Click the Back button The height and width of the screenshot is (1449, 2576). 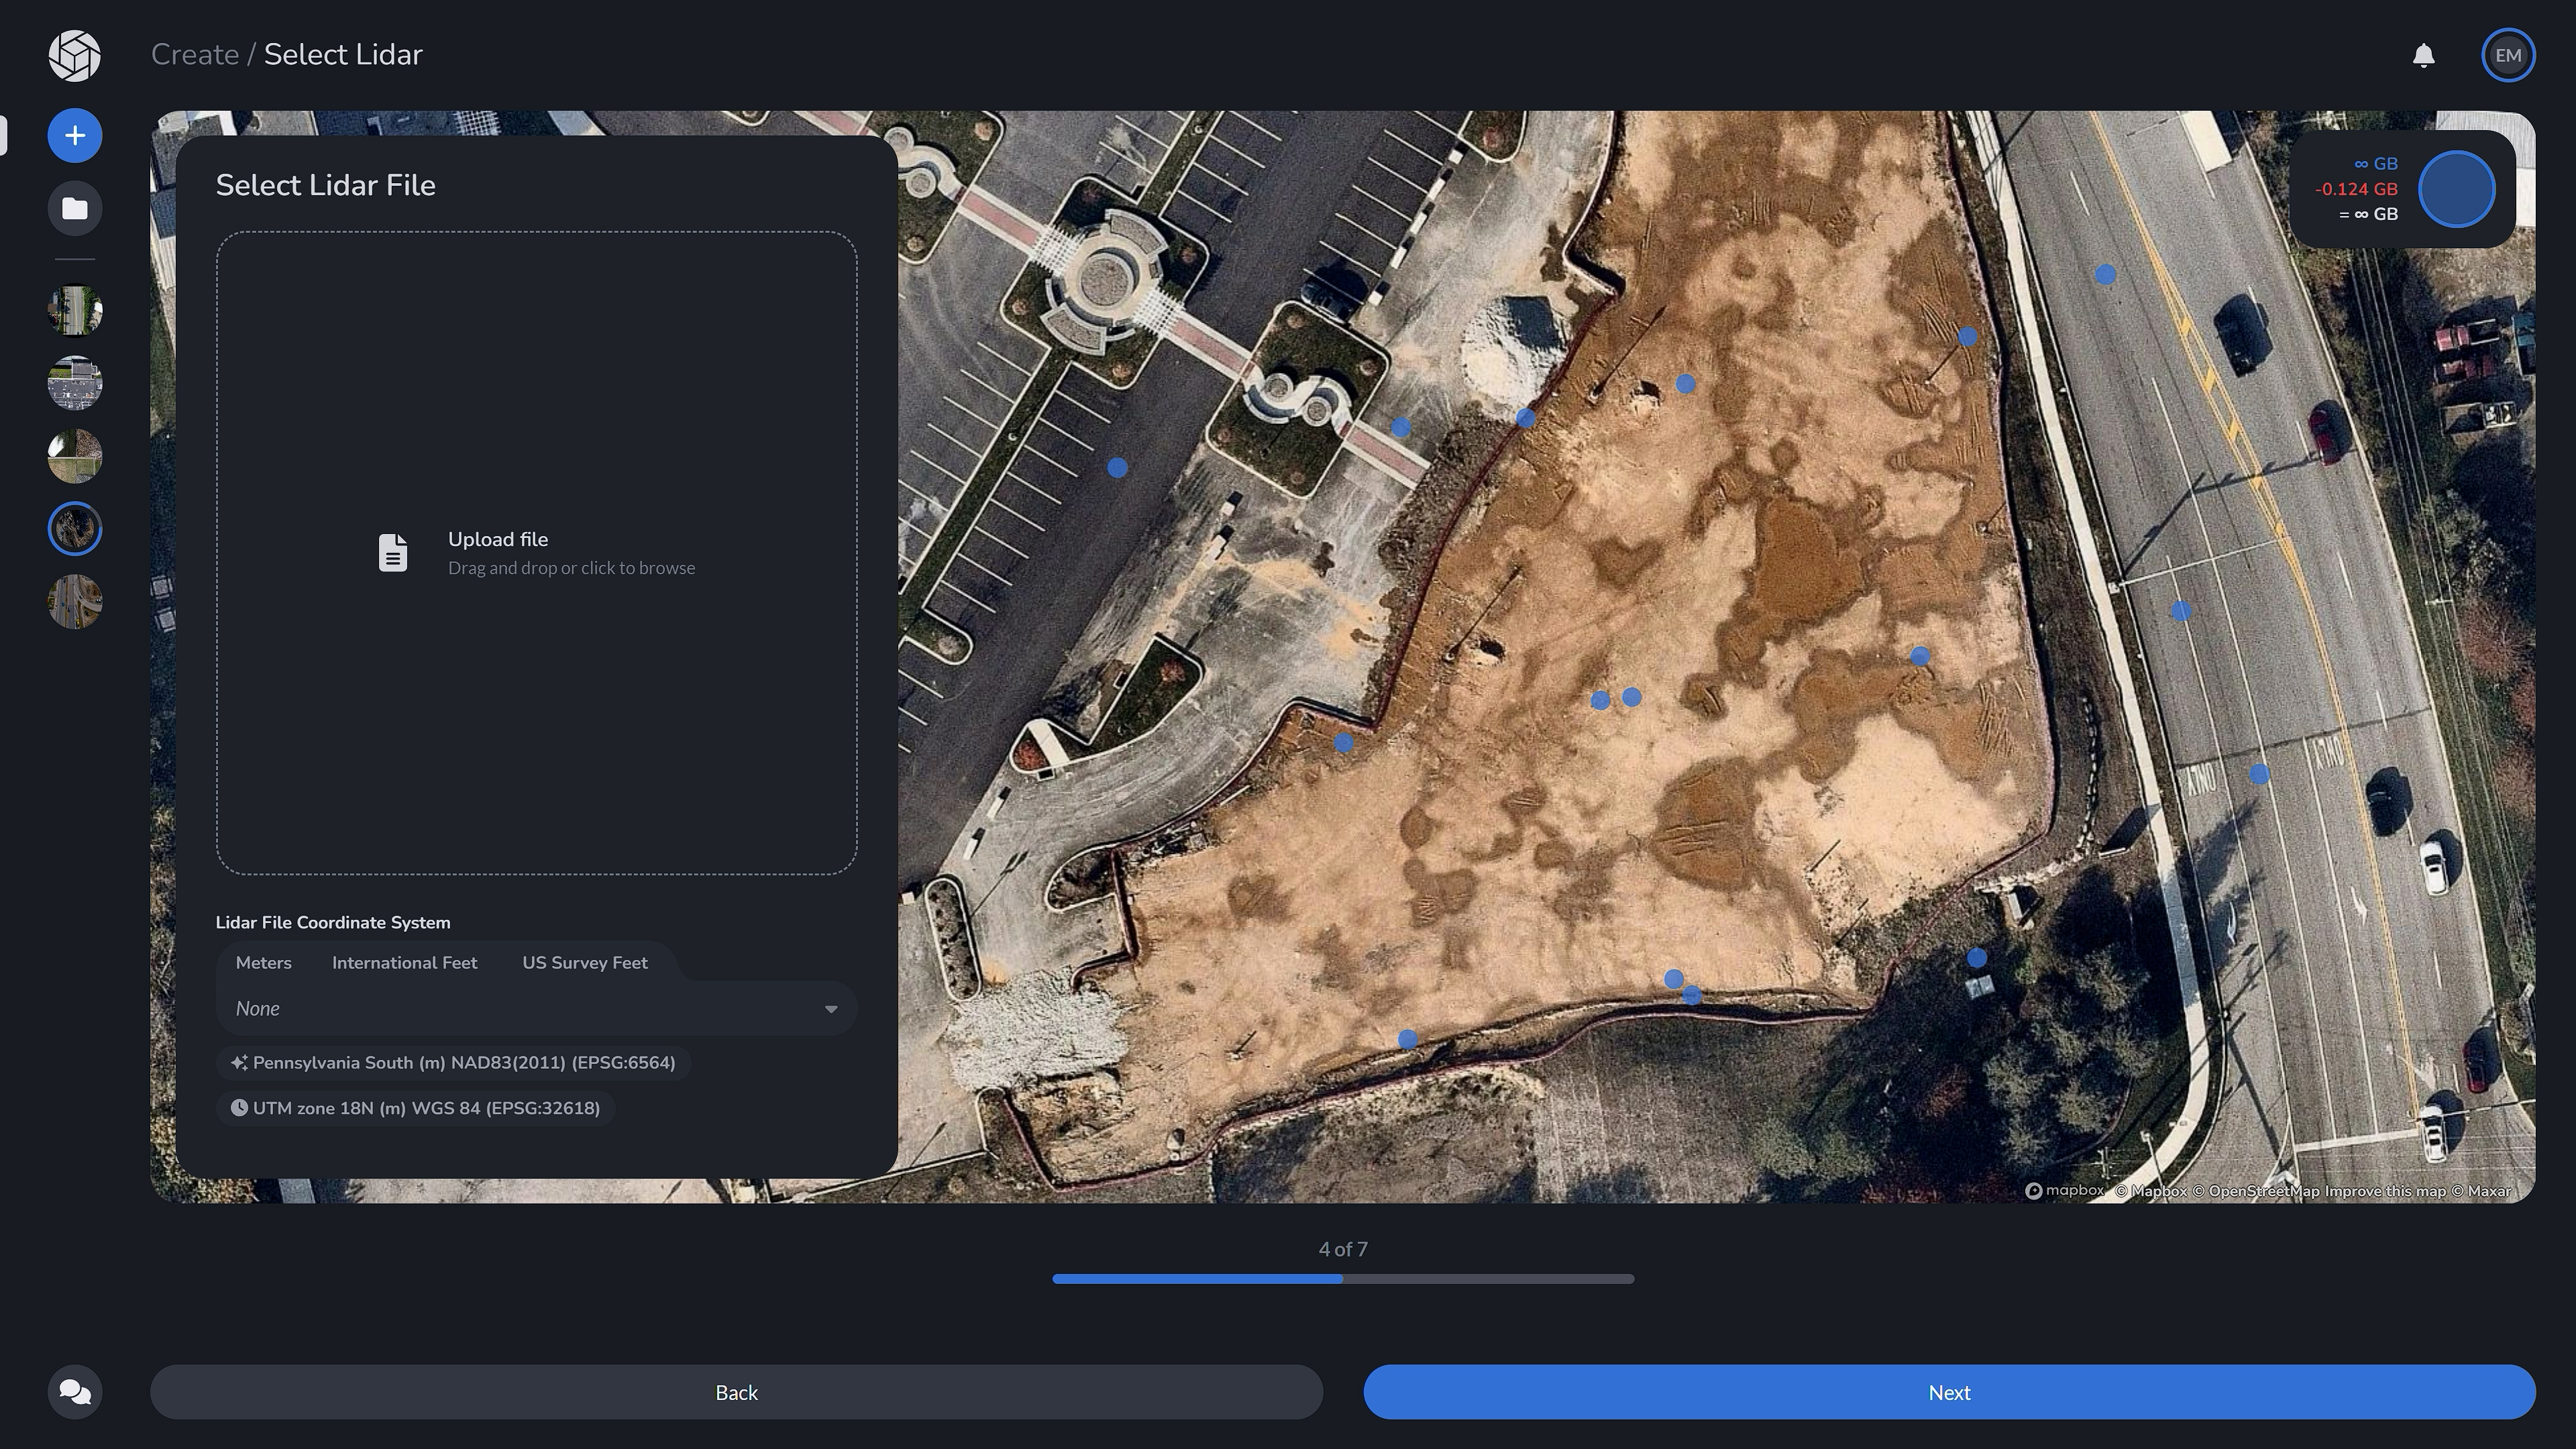coord(737,1391)
